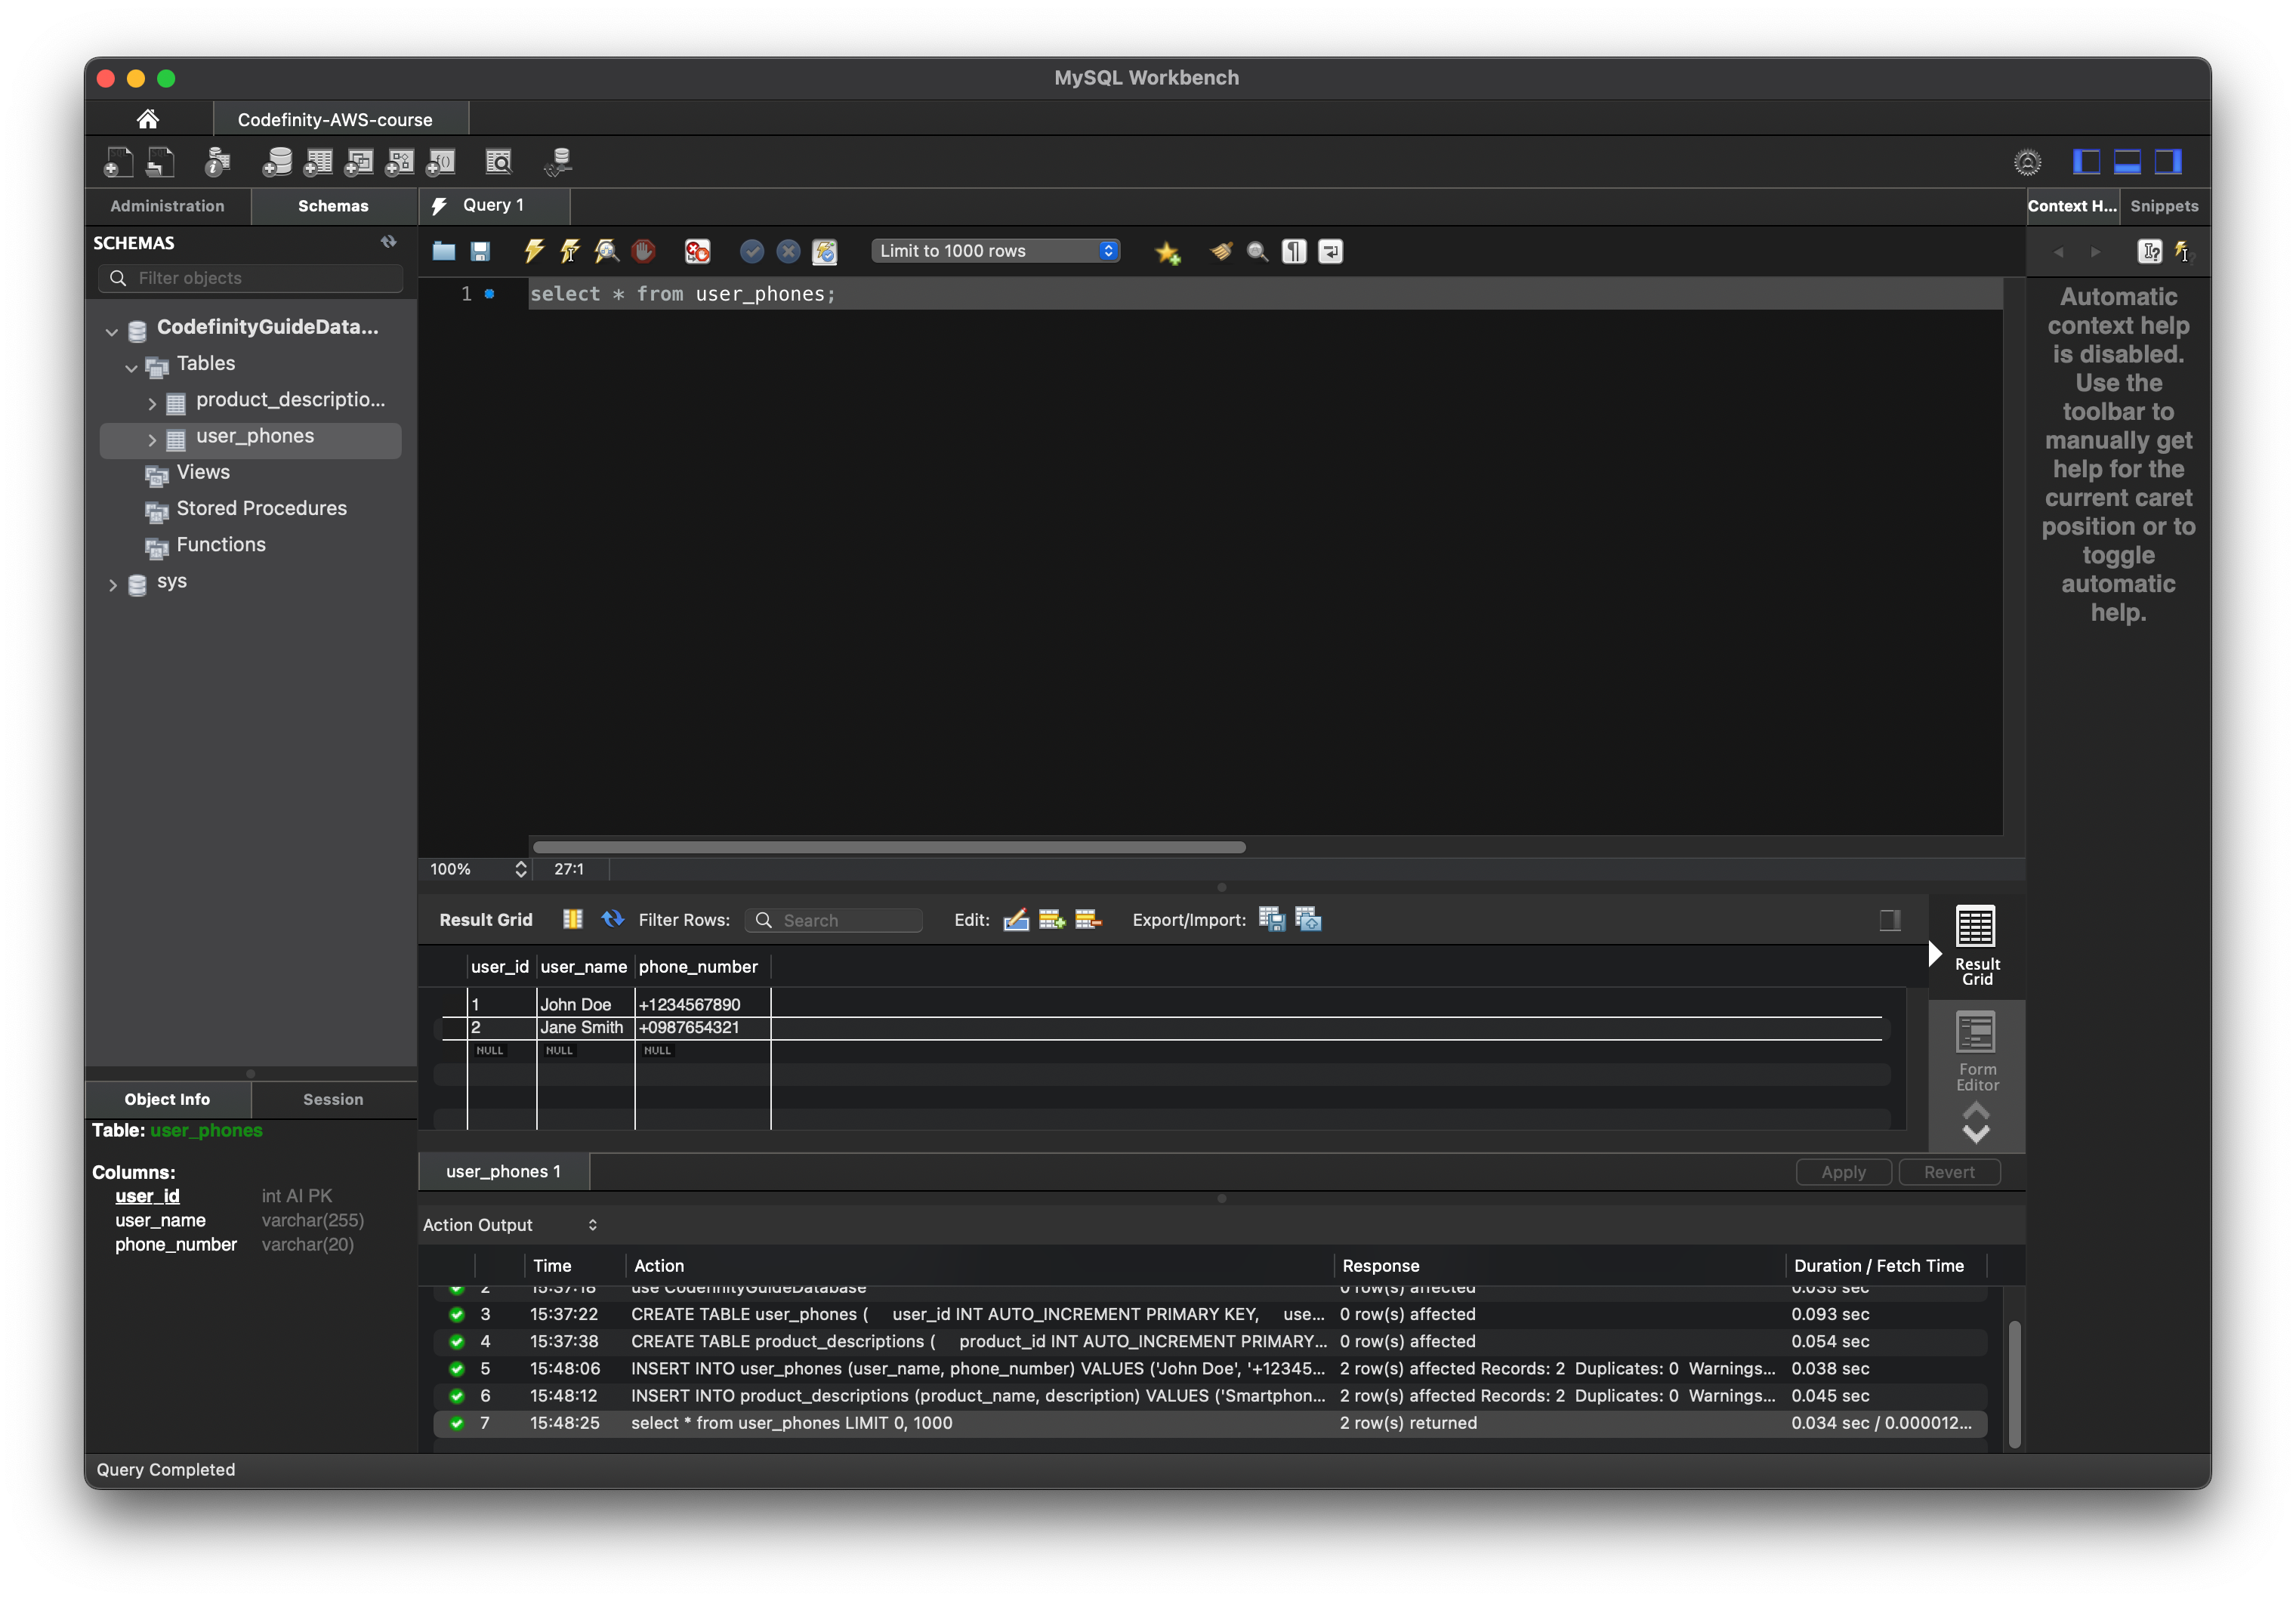The width and height of the screenshot is (2296, 1601).
Task: Toggle word wrap in the editor
Action: pyautogui.click(x=1330, y=251)
